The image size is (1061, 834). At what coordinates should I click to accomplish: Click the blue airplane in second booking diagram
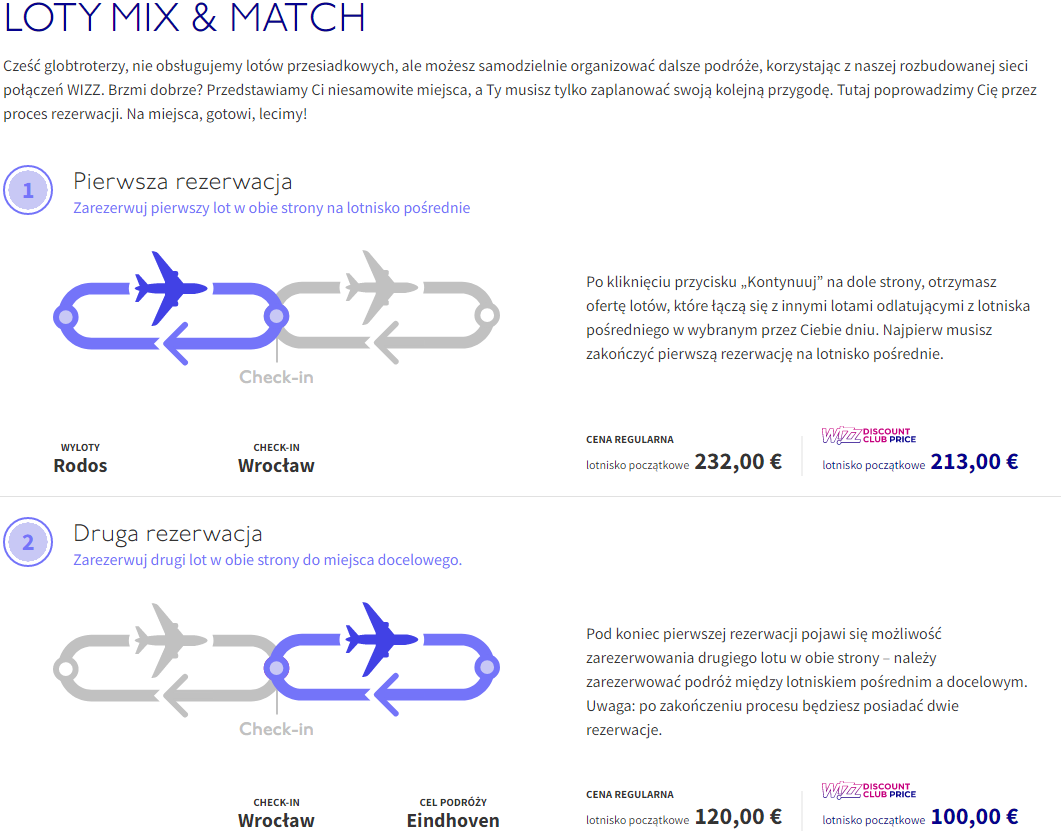tap(381, 640)
